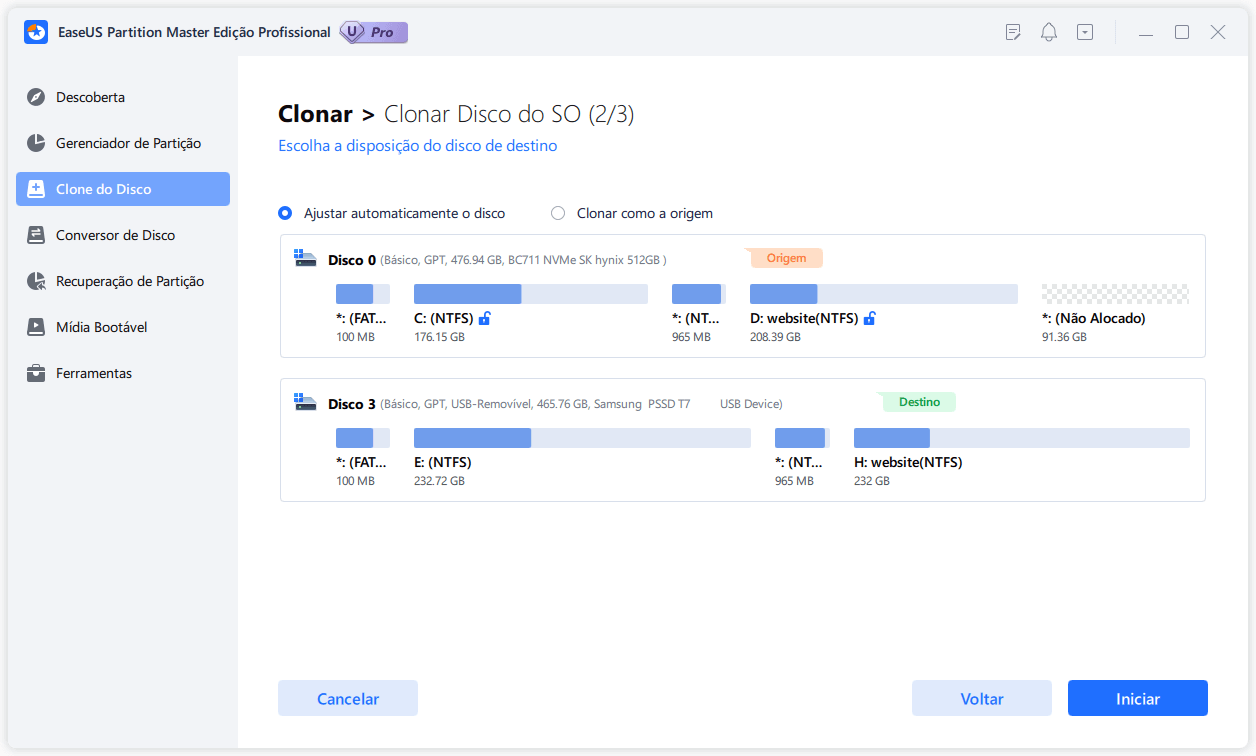Open the title bar dropdown menu icon
The height and width of the screenshot is (756, 1256).
(1085, 32)
